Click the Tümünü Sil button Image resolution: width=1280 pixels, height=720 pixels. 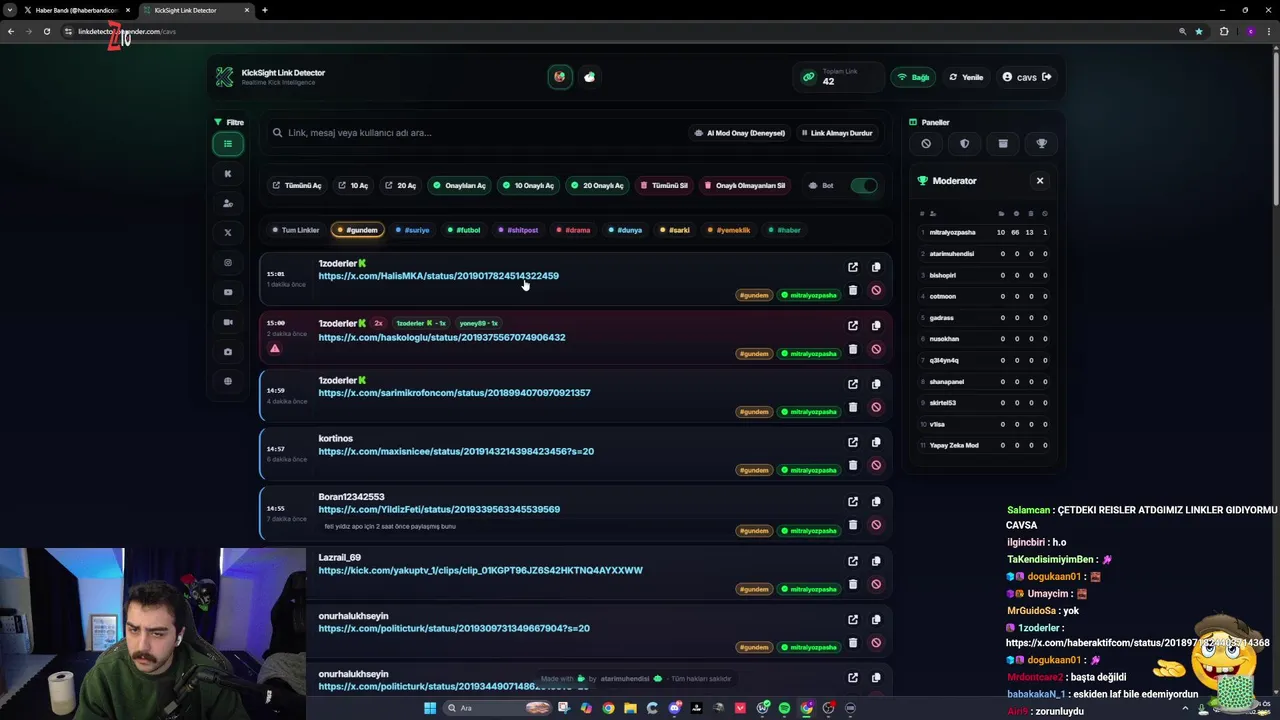pyautogui.click(x=664, y=185)
